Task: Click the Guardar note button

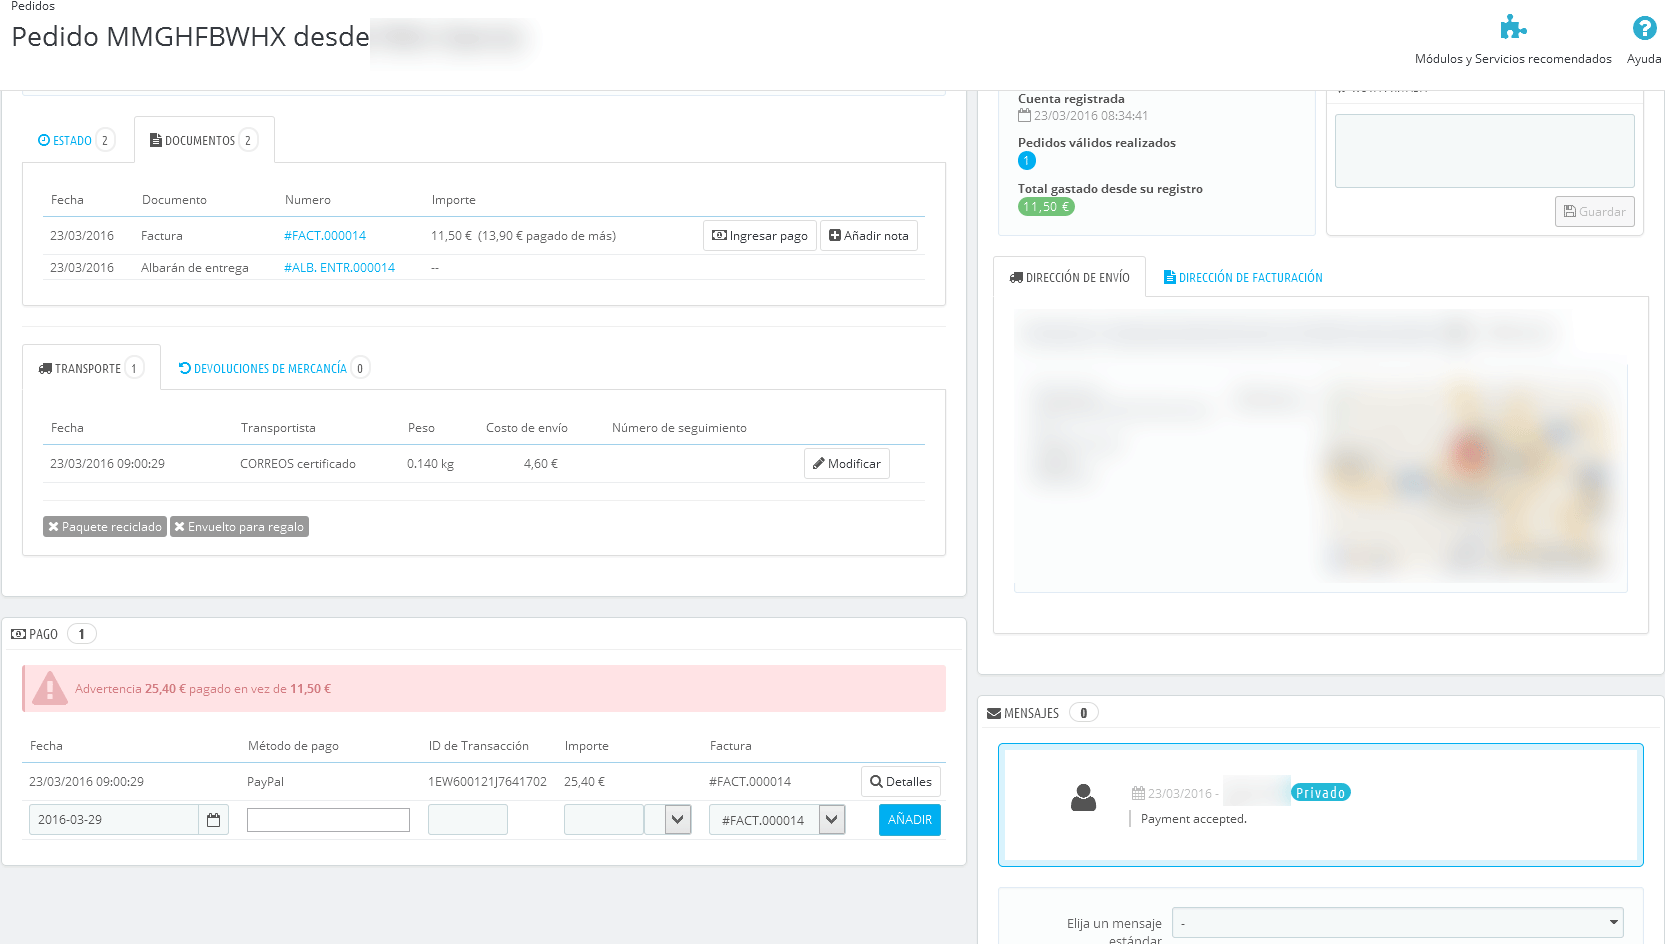Action: tap(1595, 212)
